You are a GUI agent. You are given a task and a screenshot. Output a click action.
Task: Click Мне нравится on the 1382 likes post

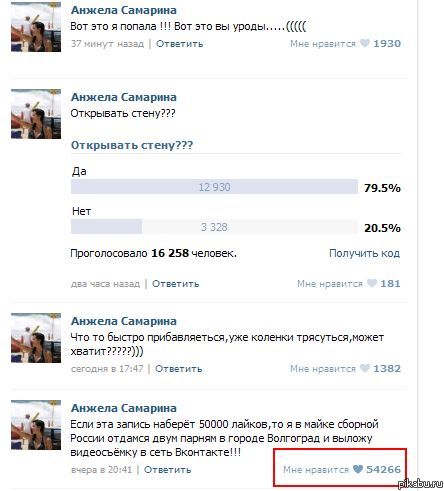323,369
